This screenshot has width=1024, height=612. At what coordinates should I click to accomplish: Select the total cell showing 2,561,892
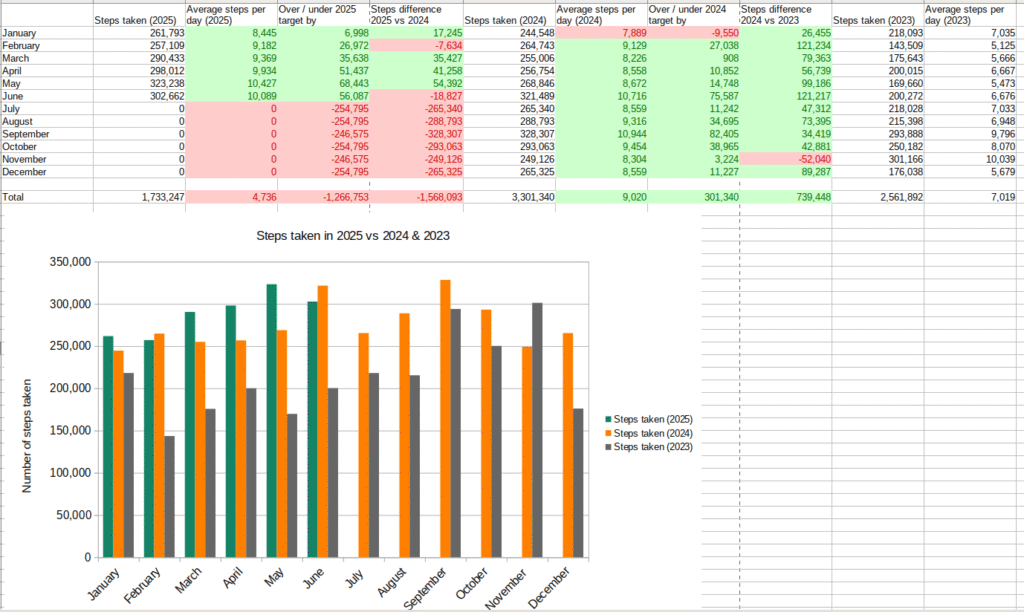(878, 197)
